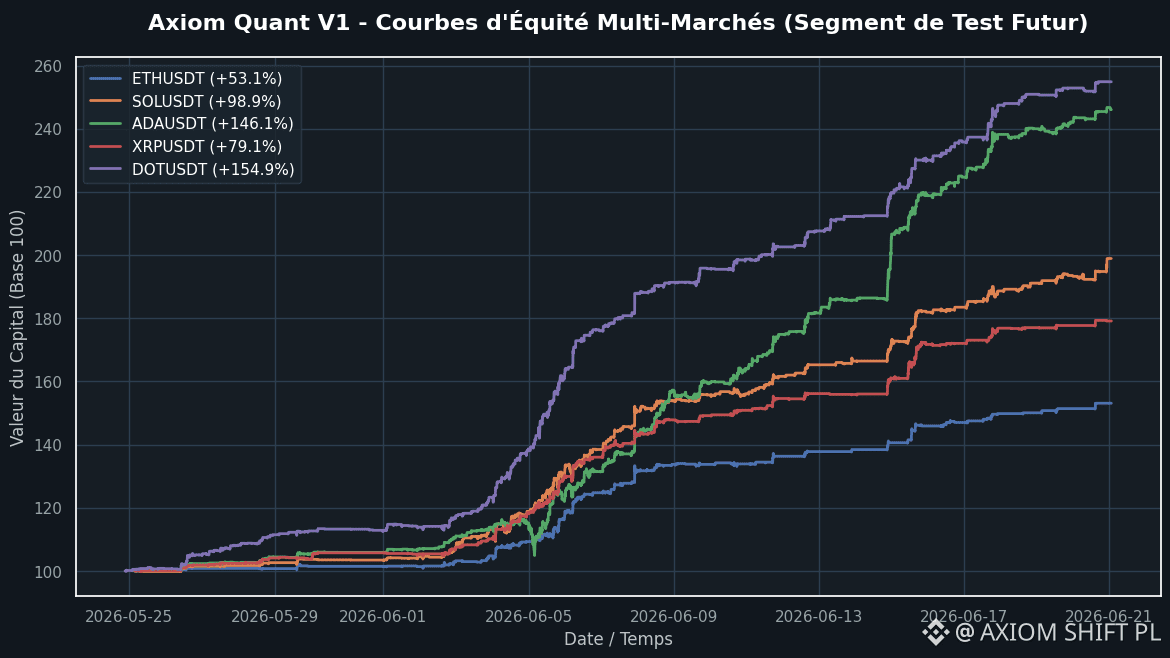Click the endpoint of the green ADAUSDT curve
The height and width of the screenshot is (658, 1170).
coord(1110,110)
